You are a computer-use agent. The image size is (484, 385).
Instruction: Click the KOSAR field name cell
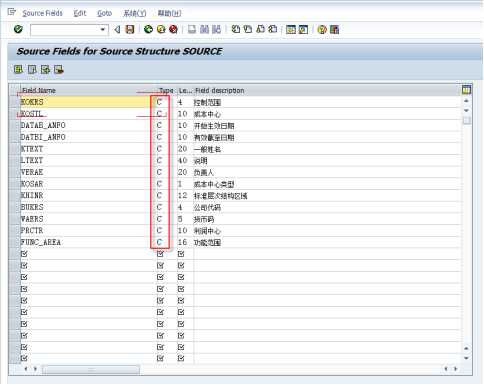(x=86, y=184)
